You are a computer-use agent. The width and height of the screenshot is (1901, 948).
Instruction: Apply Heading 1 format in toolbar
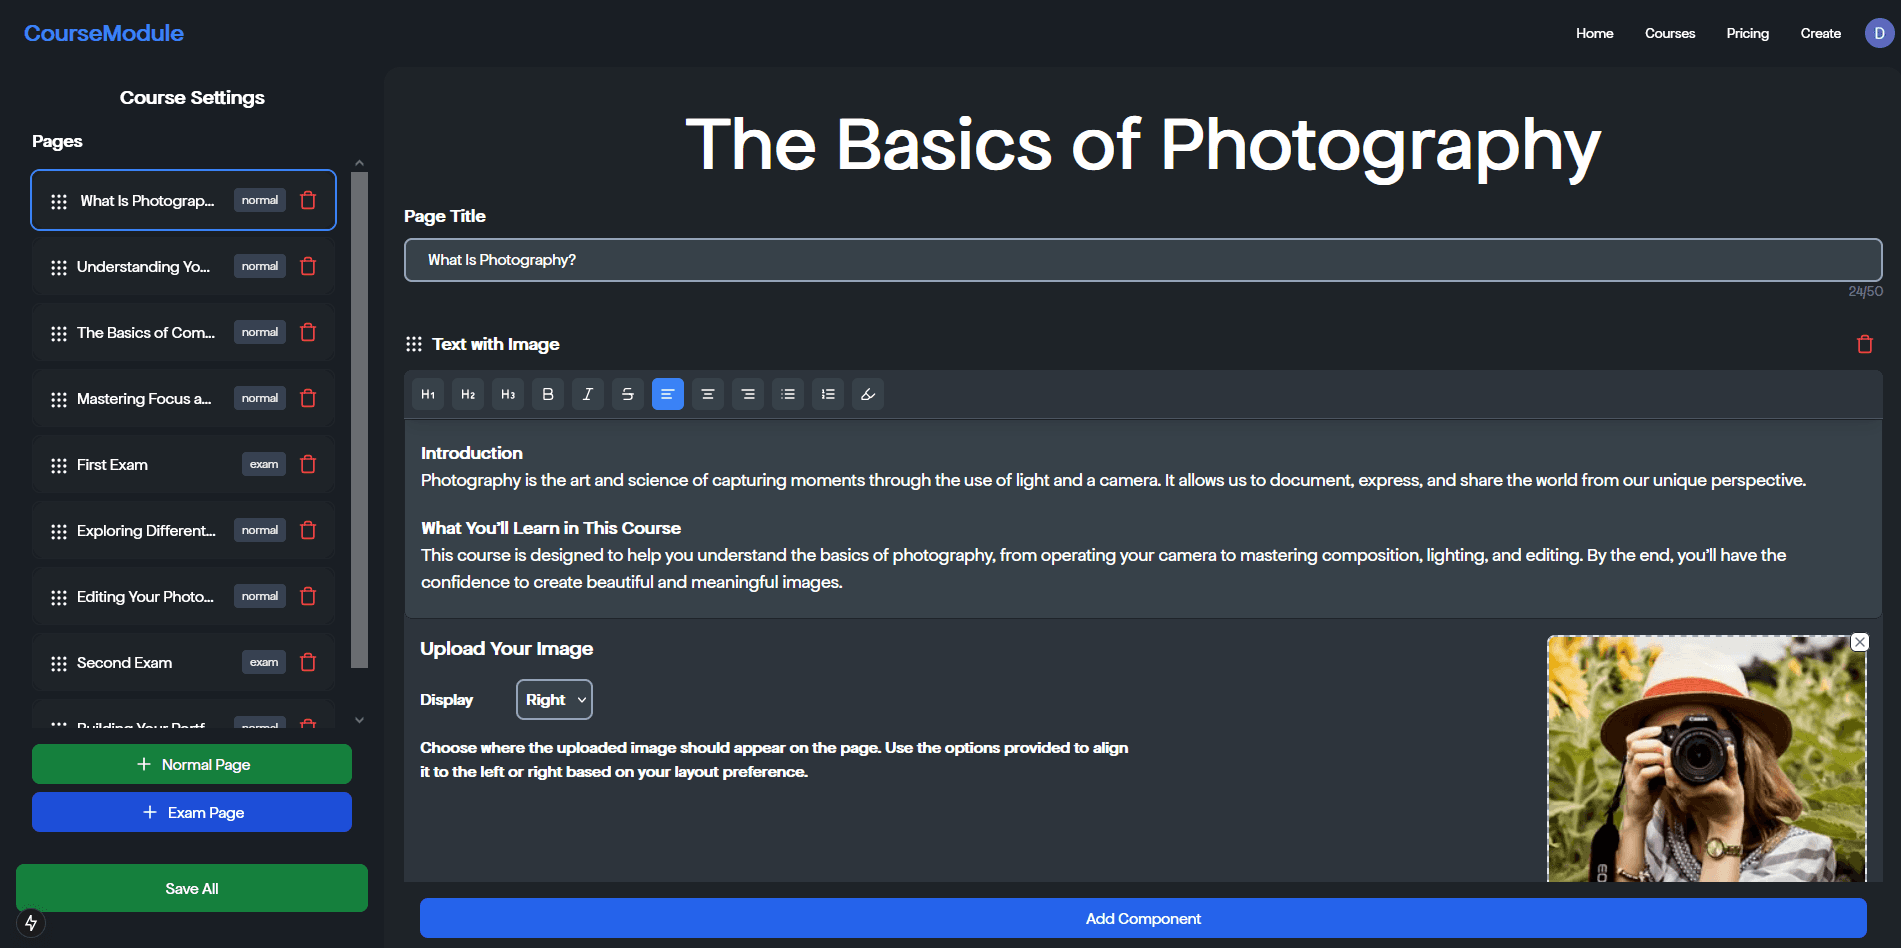point(428,394)
